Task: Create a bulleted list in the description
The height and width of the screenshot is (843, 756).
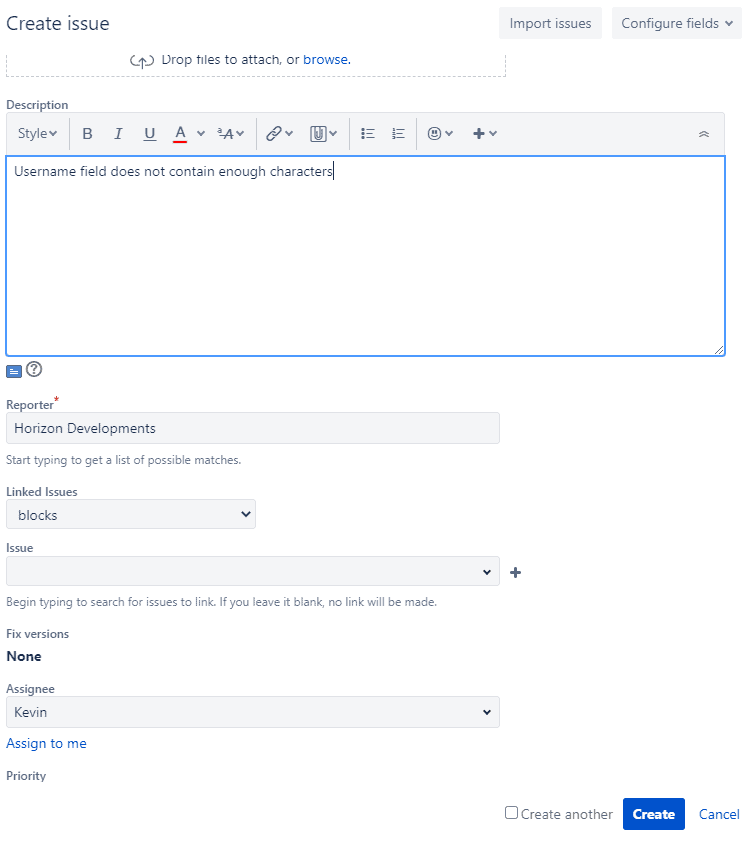Action: [x=367, y=133]
